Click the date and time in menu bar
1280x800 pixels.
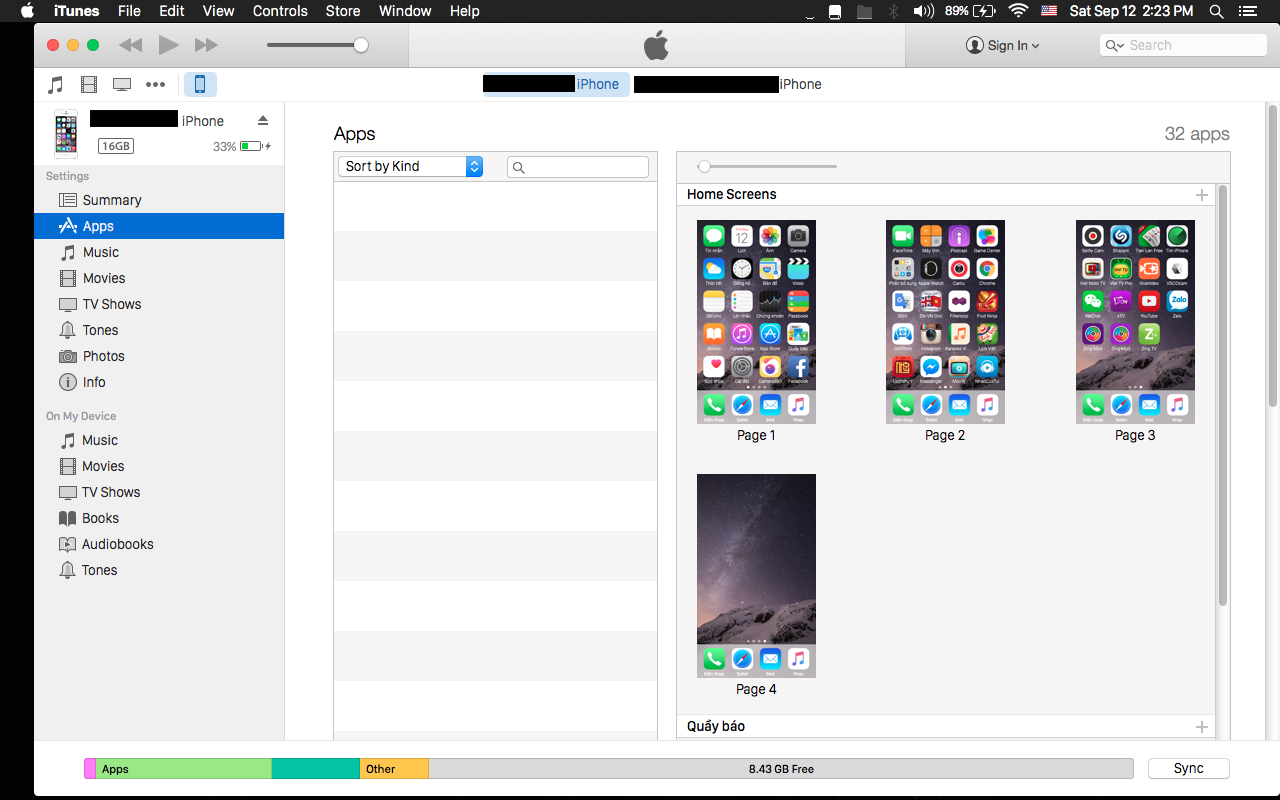(1131, 11)
